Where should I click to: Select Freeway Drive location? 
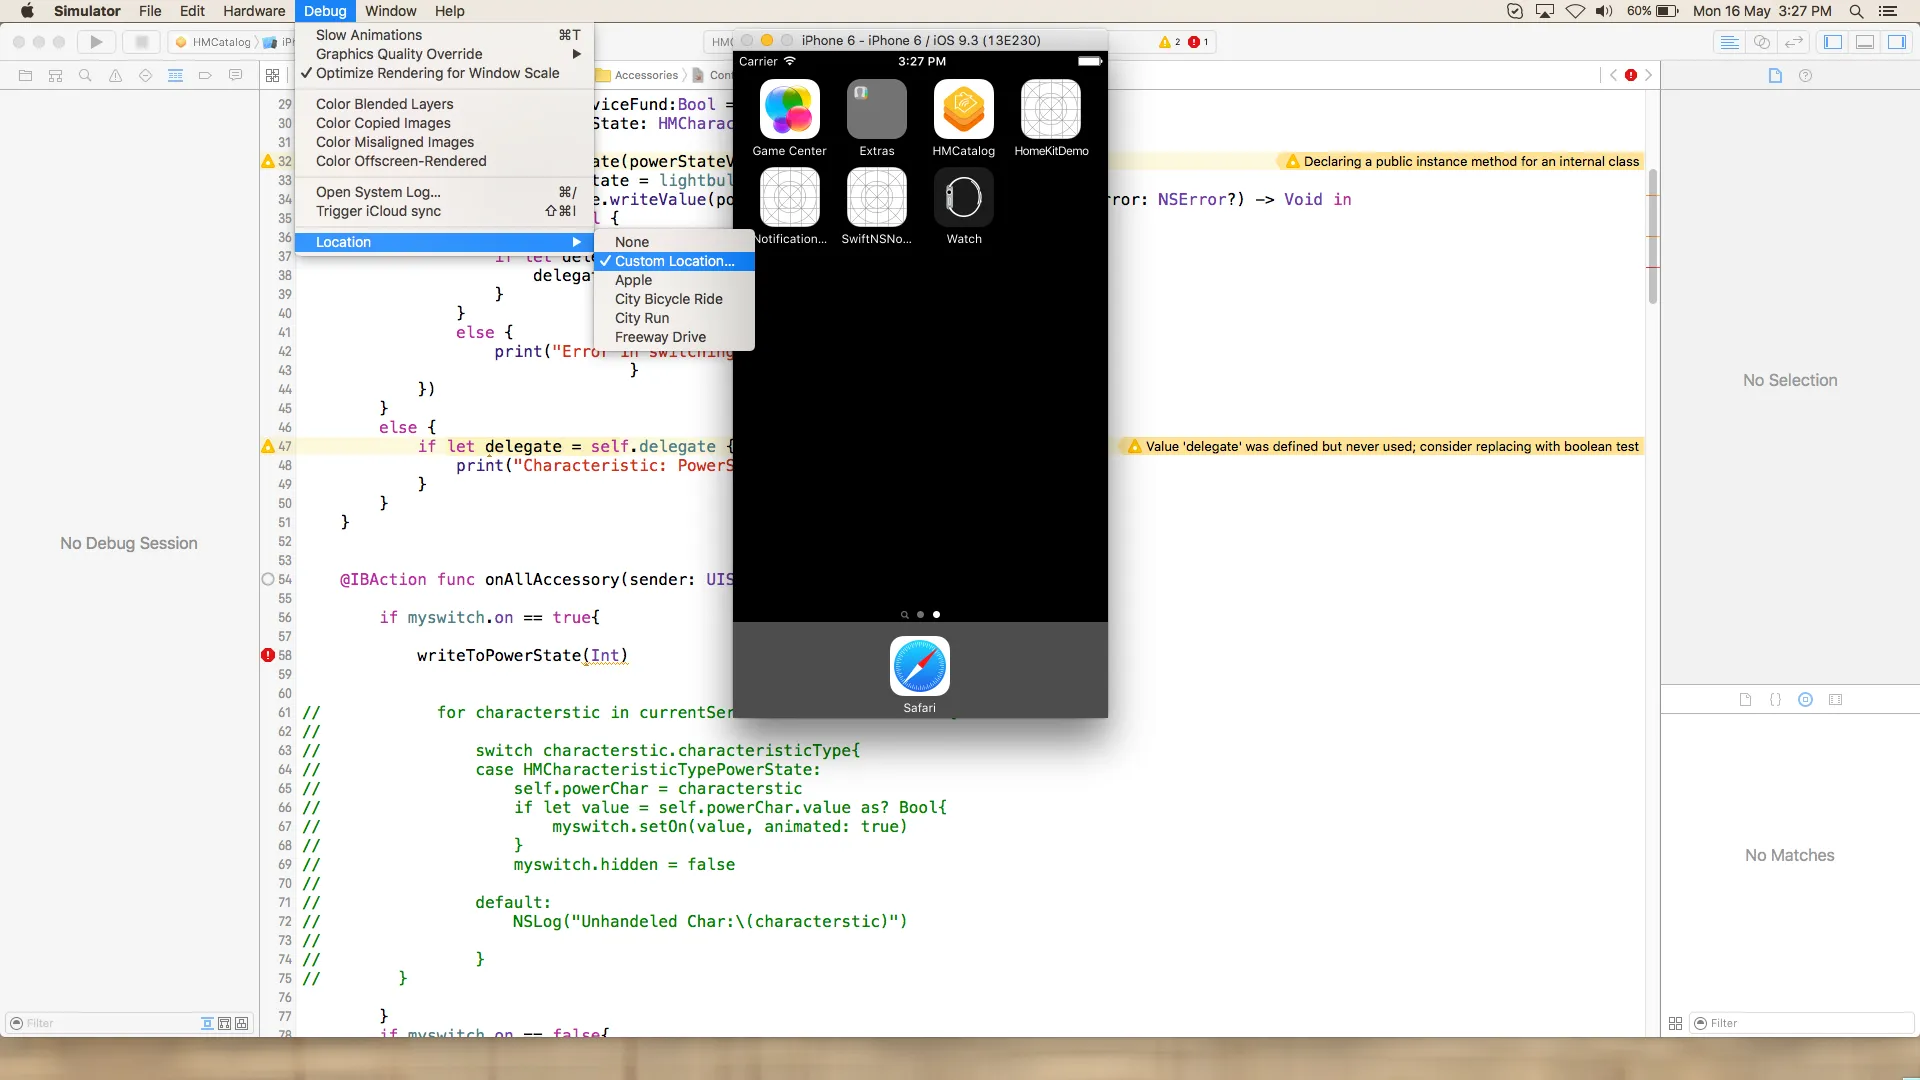coord(660,337)
